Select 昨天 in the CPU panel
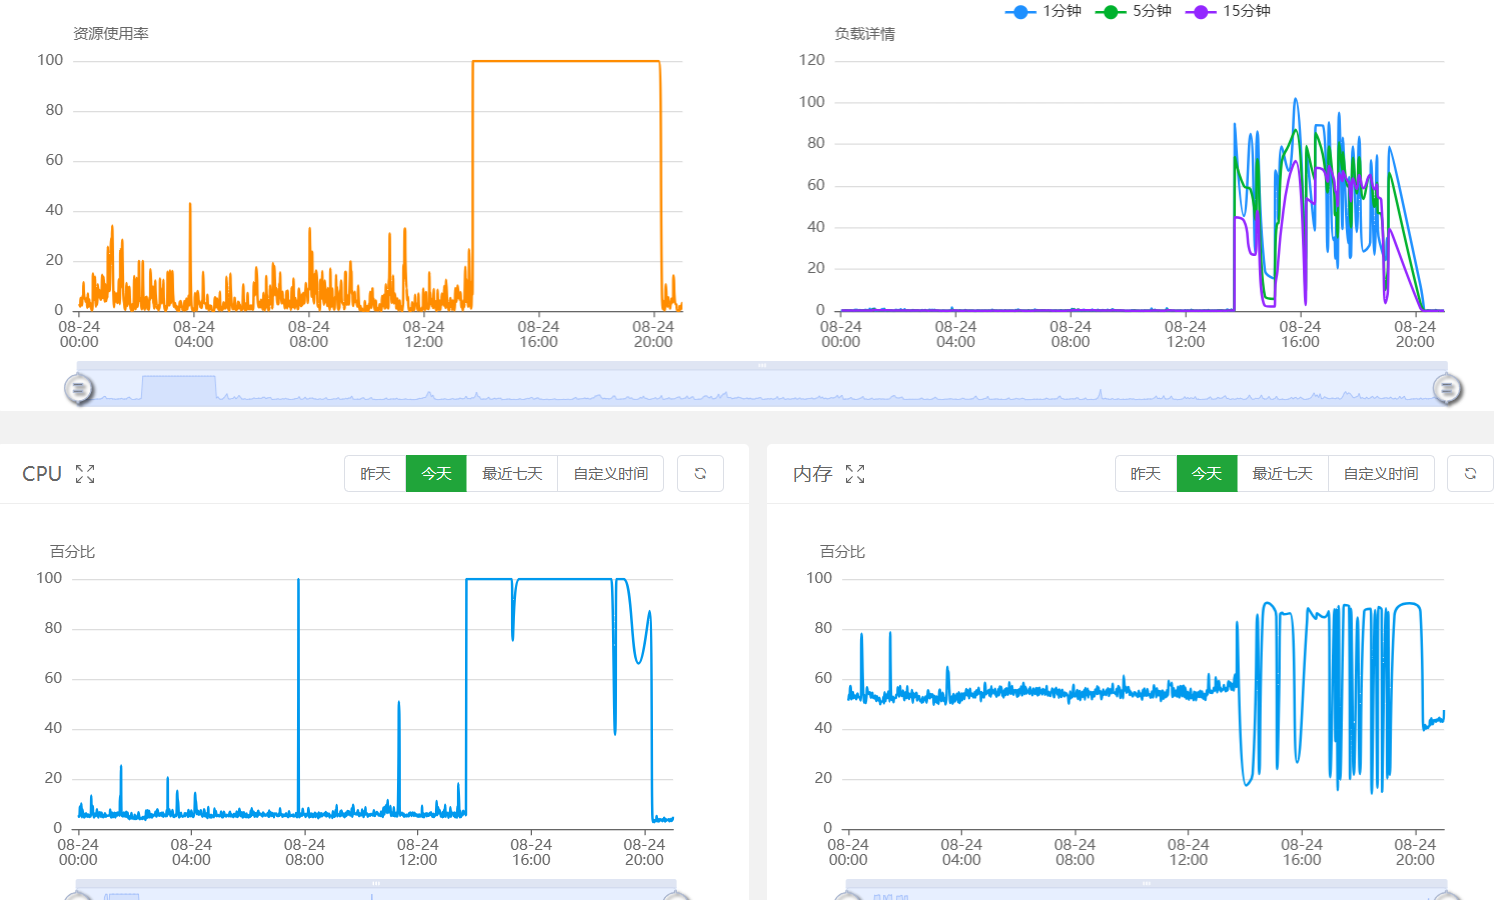Screen dimensions: 1494x900 [375, 474]
